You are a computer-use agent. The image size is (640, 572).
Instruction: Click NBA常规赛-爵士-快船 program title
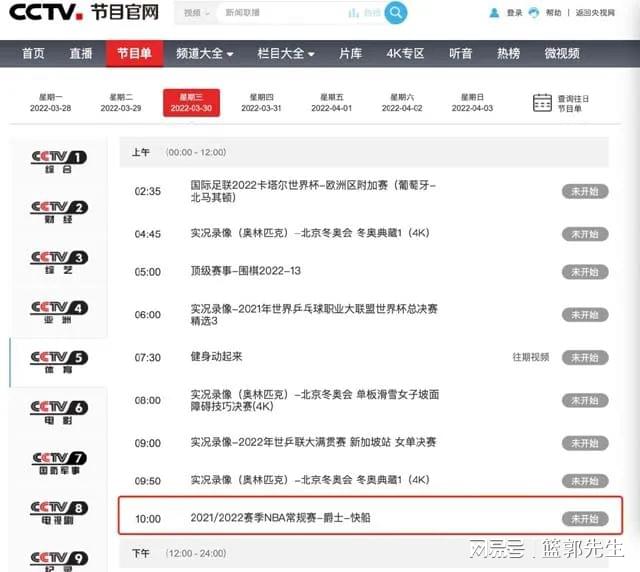click(280, 518)
